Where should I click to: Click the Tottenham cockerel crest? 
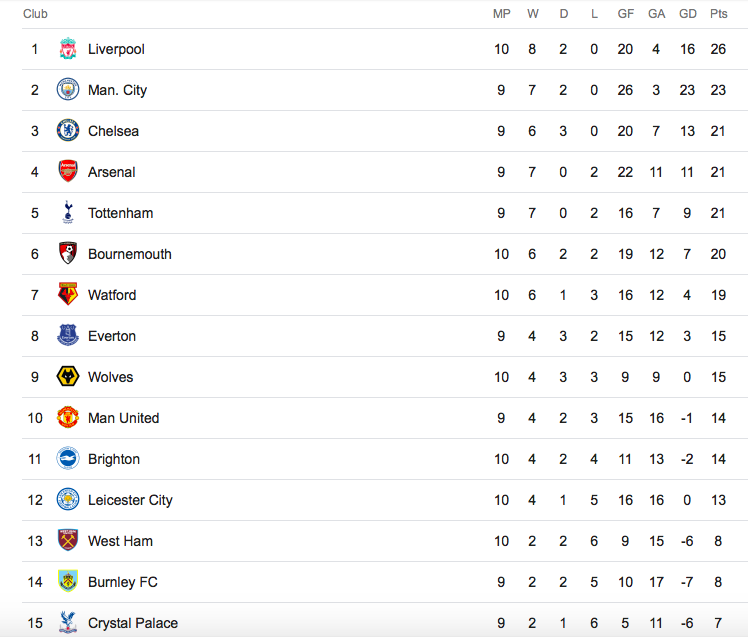pyautogui.click(x=68, y=213)
